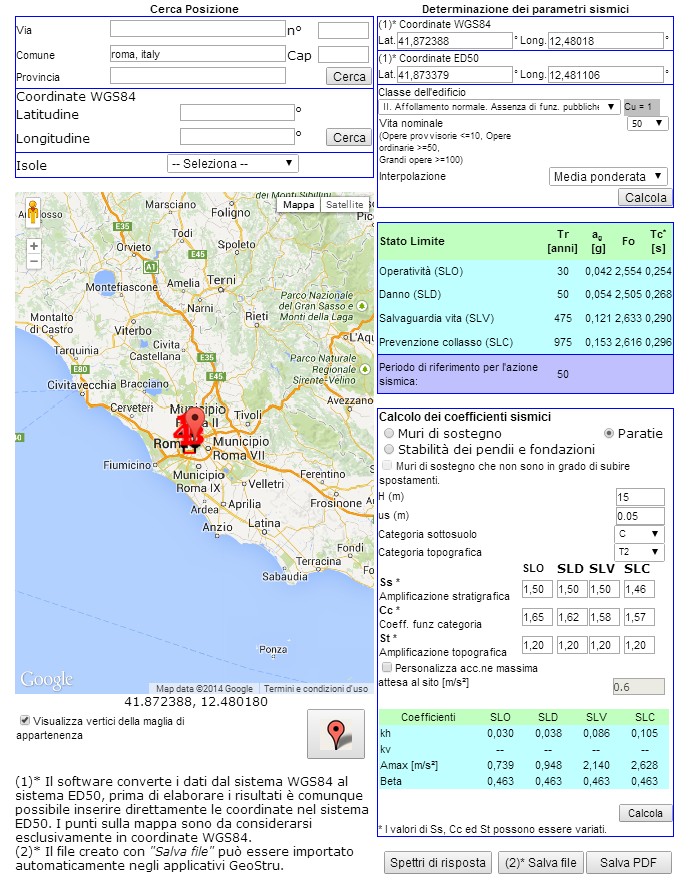The width and height of the screenshot is (691, 895).
Task: Zoom out on the map
Action: (x=34, y=261)
